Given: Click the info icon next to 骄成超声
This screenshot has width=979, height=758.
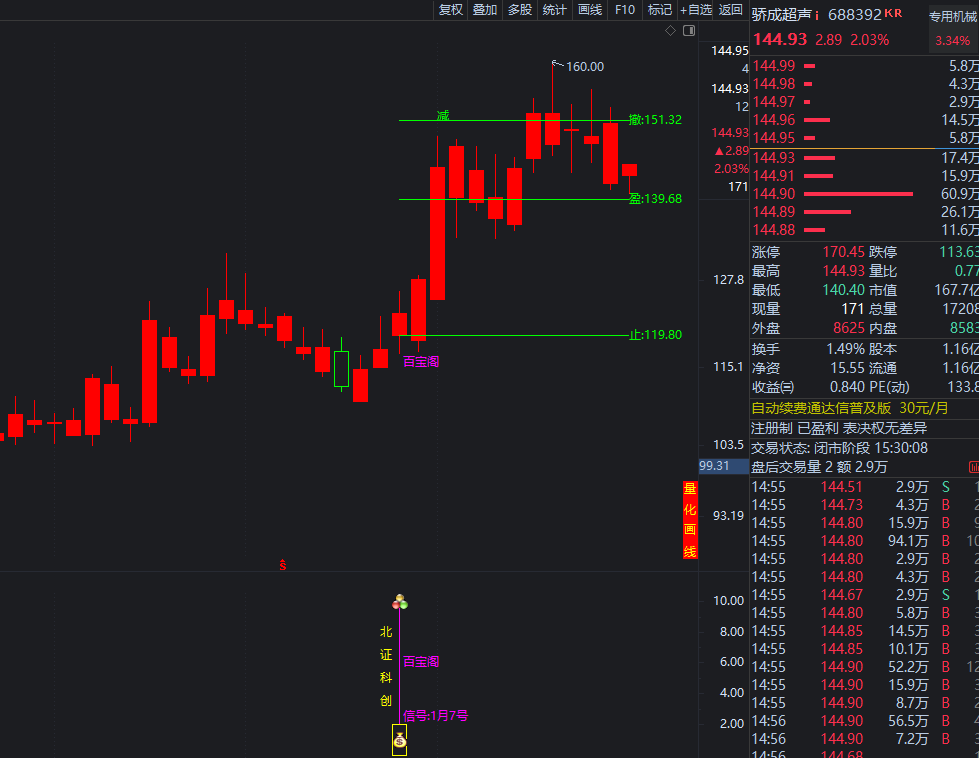Looking at the screenshot, I should [x=817, y=15].
